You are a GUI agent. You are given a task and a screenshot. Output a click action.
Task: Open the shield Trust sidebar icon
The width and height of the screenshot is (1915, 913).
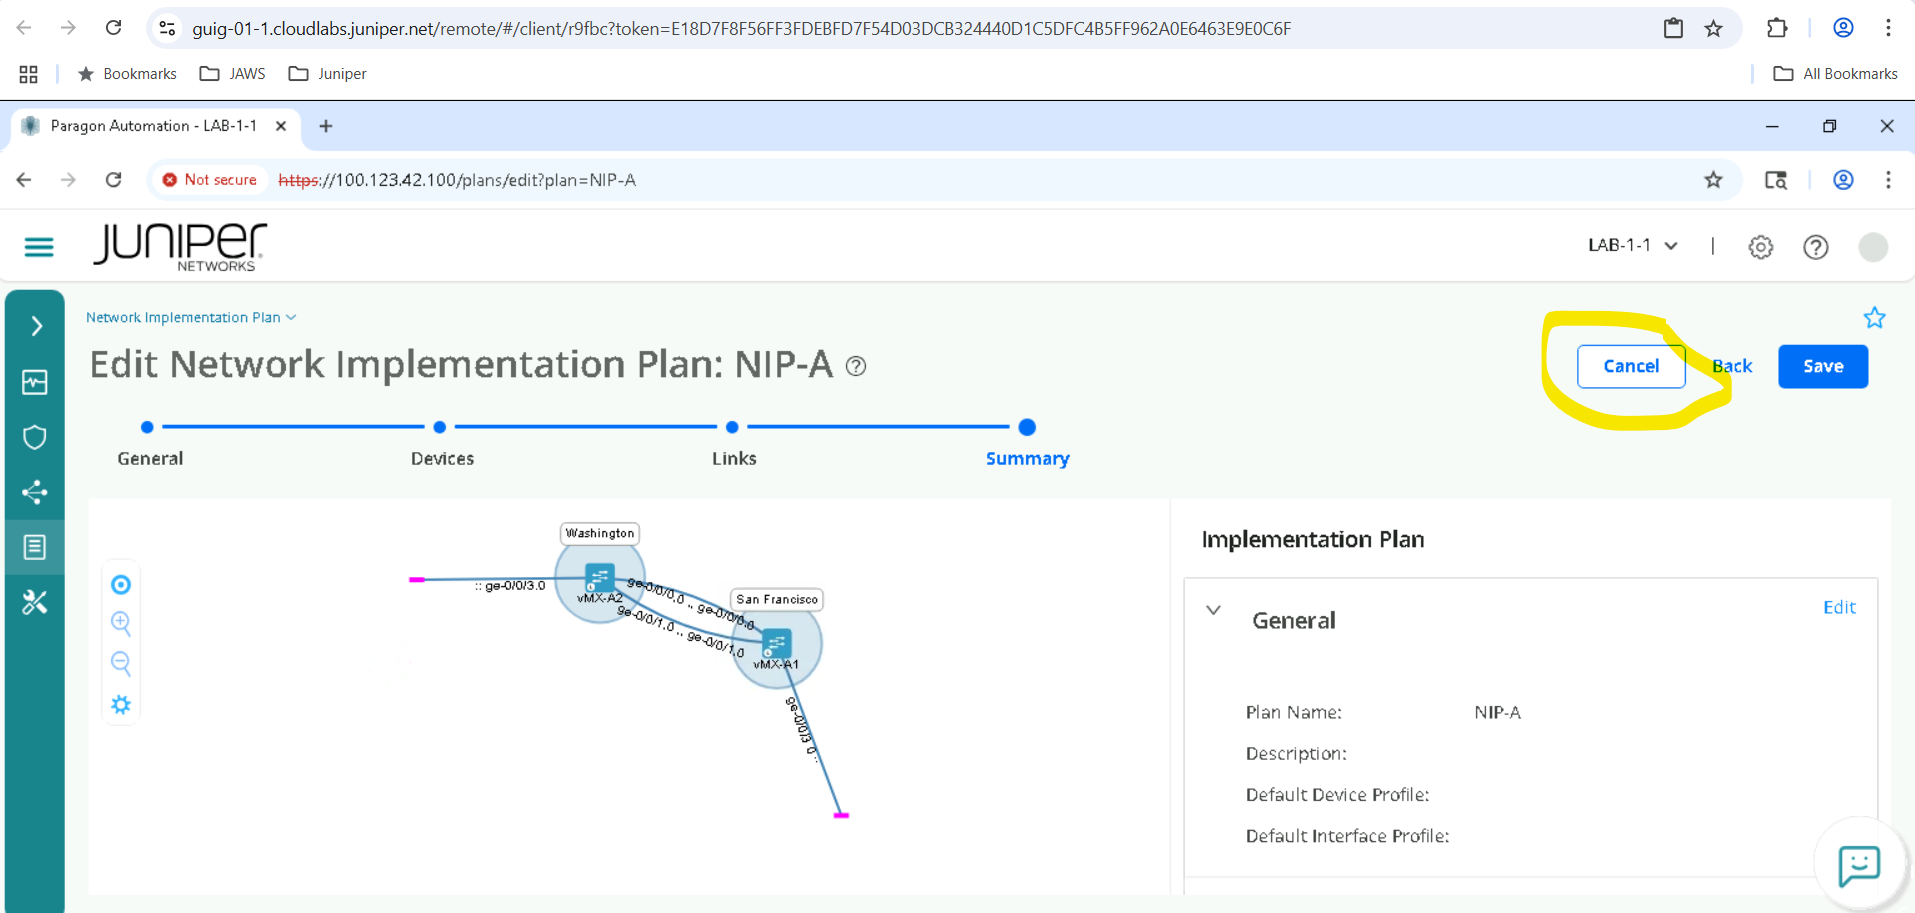pyautogui.click(x=35, y=437)
